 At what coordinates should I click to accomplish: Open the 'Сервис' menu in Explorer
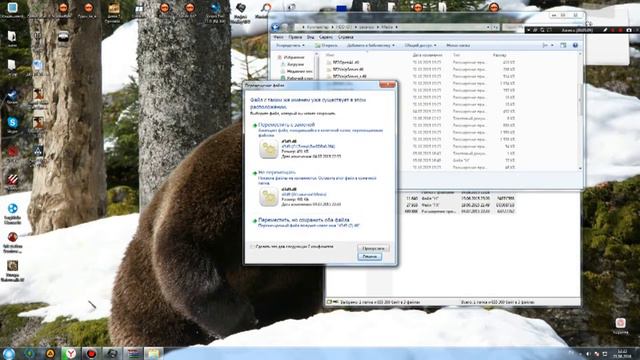326,37
